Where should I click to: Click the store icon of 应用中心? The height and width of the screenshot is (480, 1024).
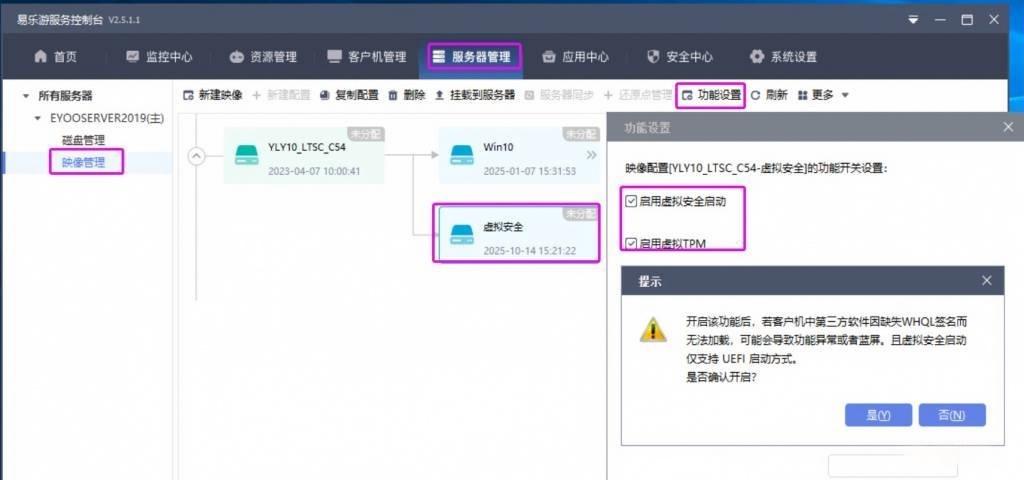(x=549, y=57)
